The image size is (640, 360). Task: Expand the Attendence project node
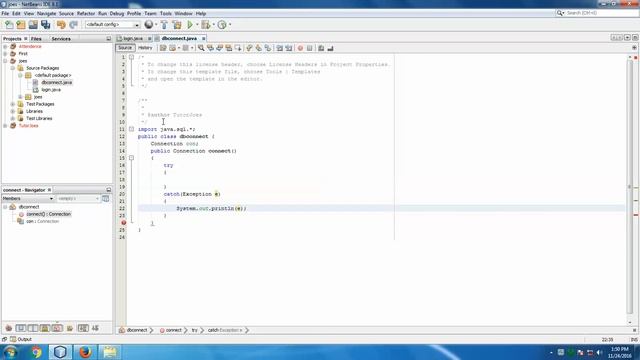(x=5, y=47)
